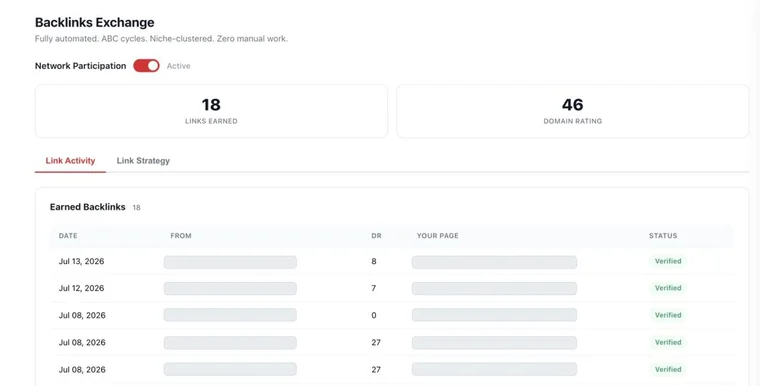Click the Verified badge in Jul 12 row
760x386 pixels.
[x=668, y=288]
